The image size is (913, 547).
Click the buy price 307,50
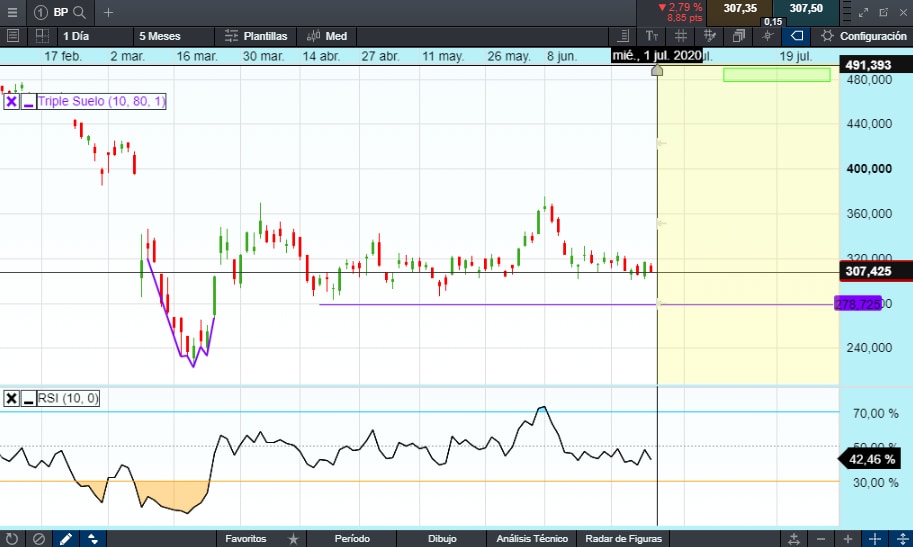pyautogui.click(x=806, y=9)
